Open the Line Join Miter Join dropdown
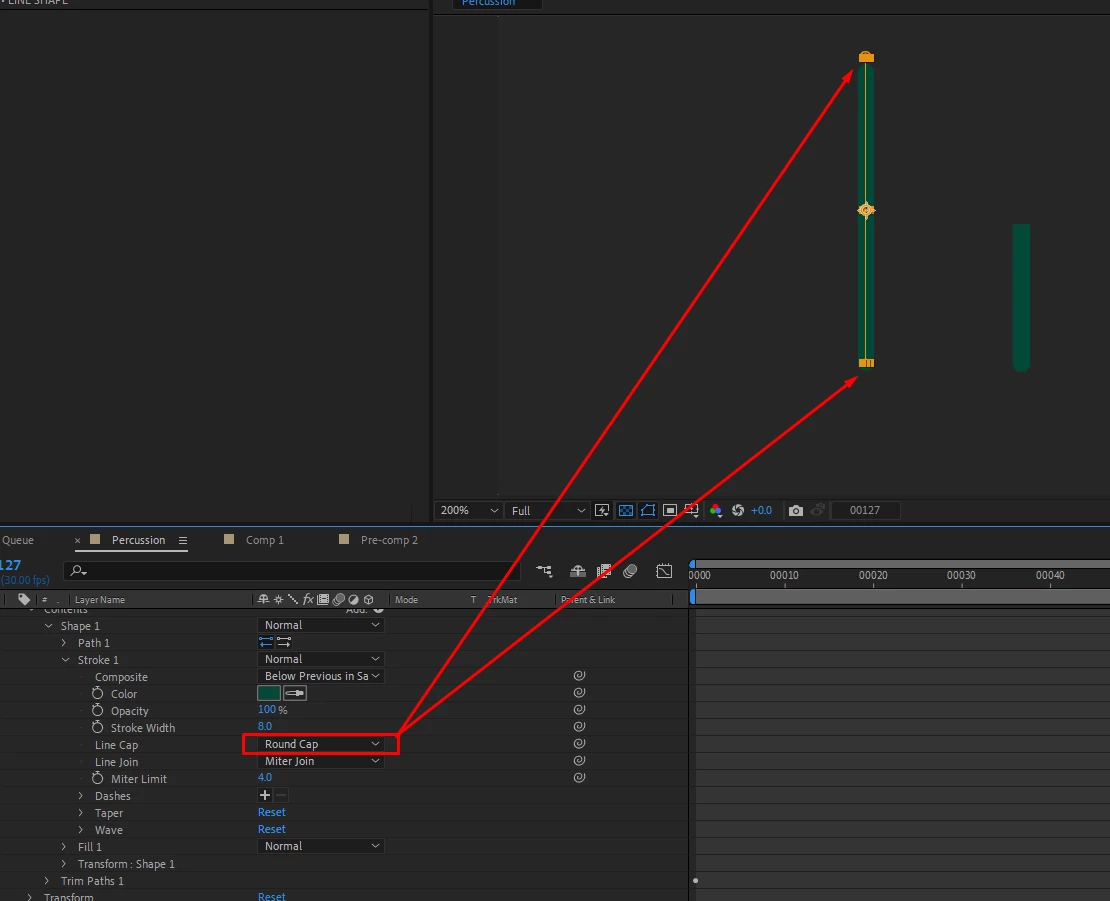 (321, 761)
